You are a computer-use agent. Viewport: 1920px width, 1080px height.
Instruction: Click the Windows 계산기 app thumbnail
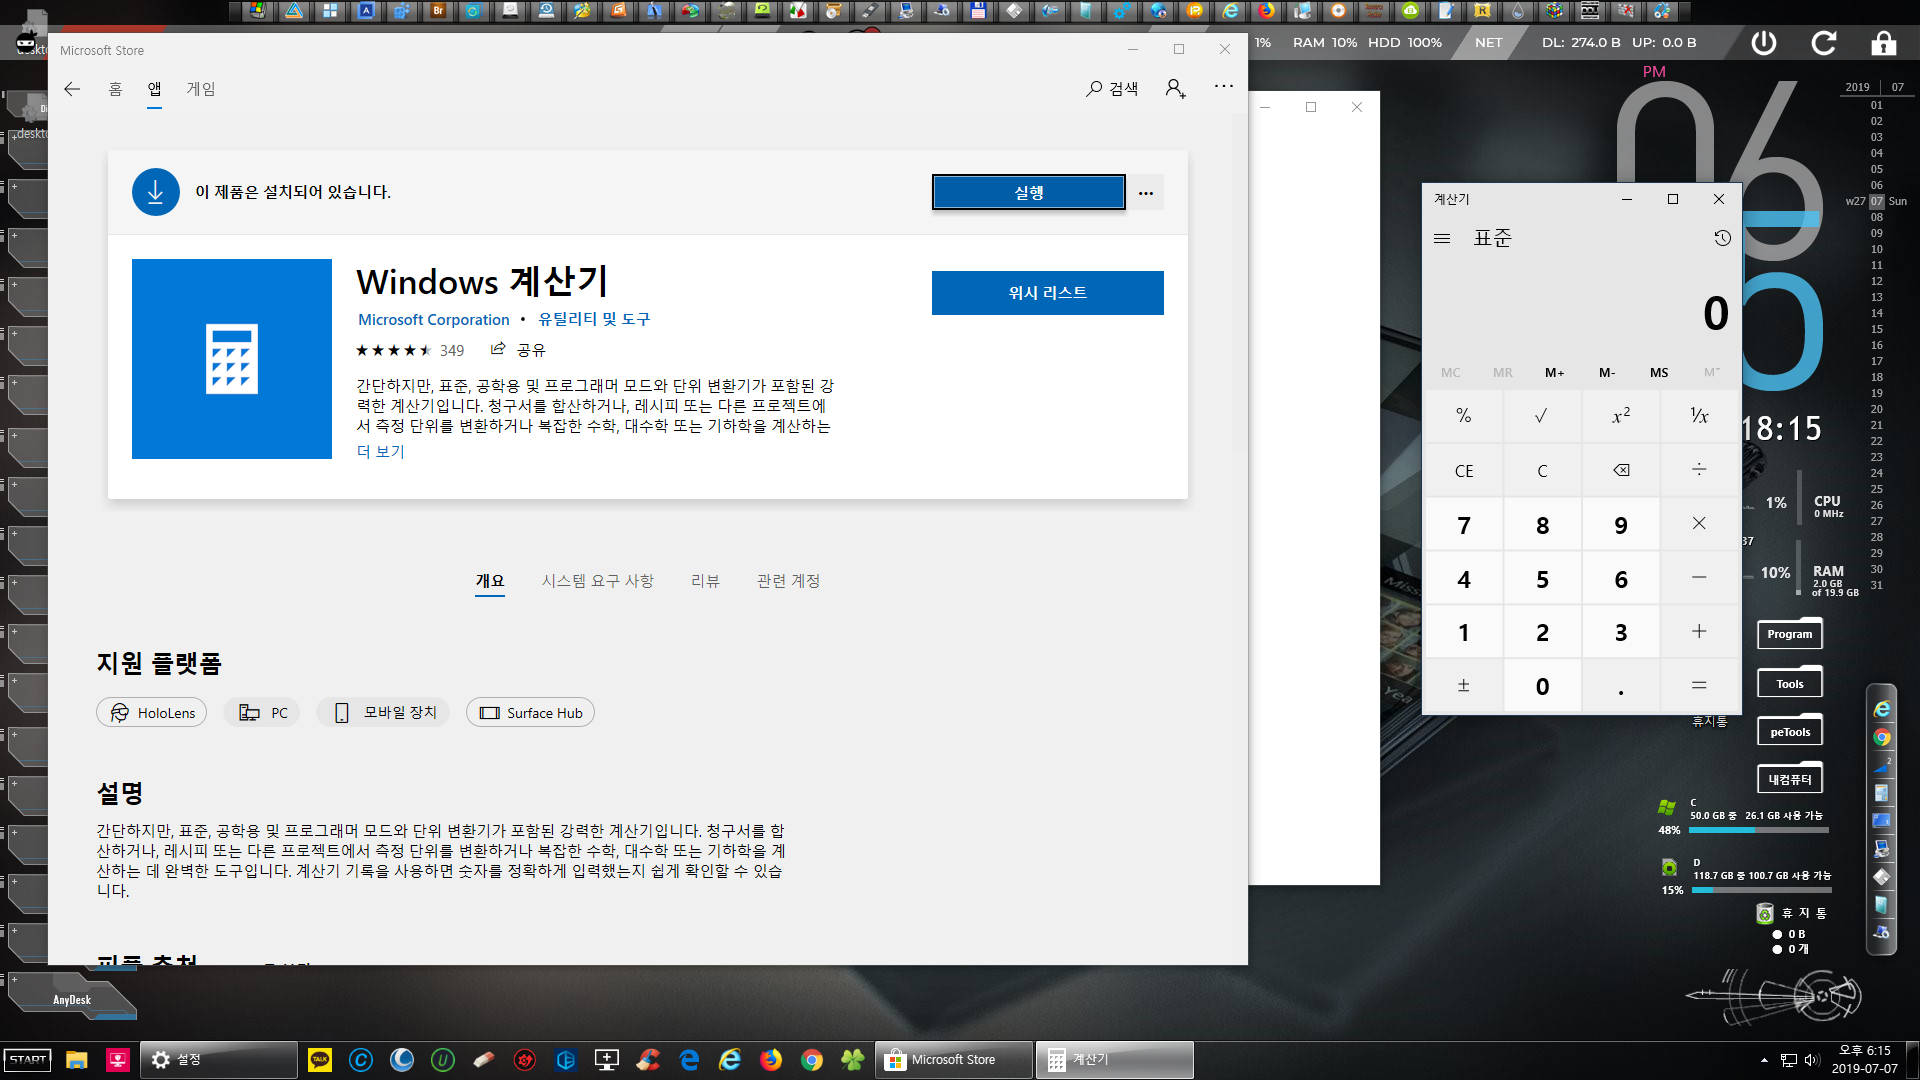232,359
